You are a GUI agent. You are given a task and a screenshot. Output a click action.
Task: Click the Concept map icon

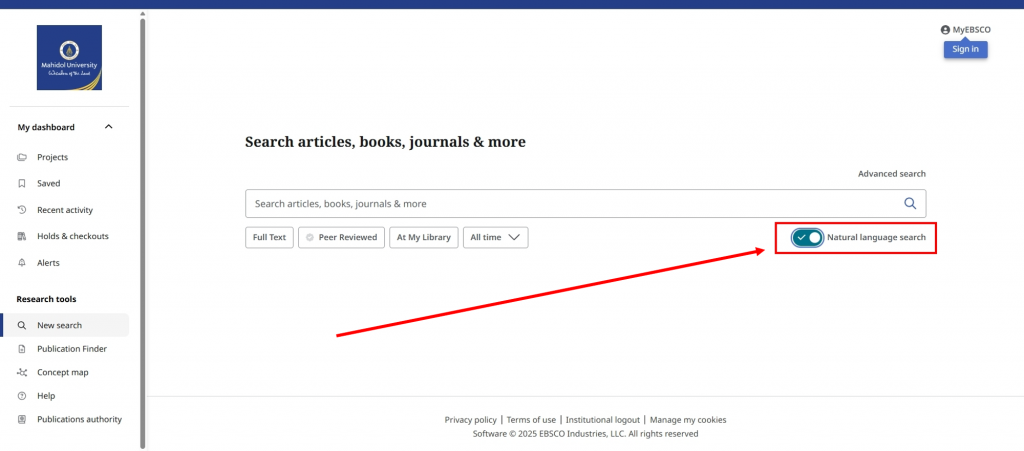[x=22, y=372]
